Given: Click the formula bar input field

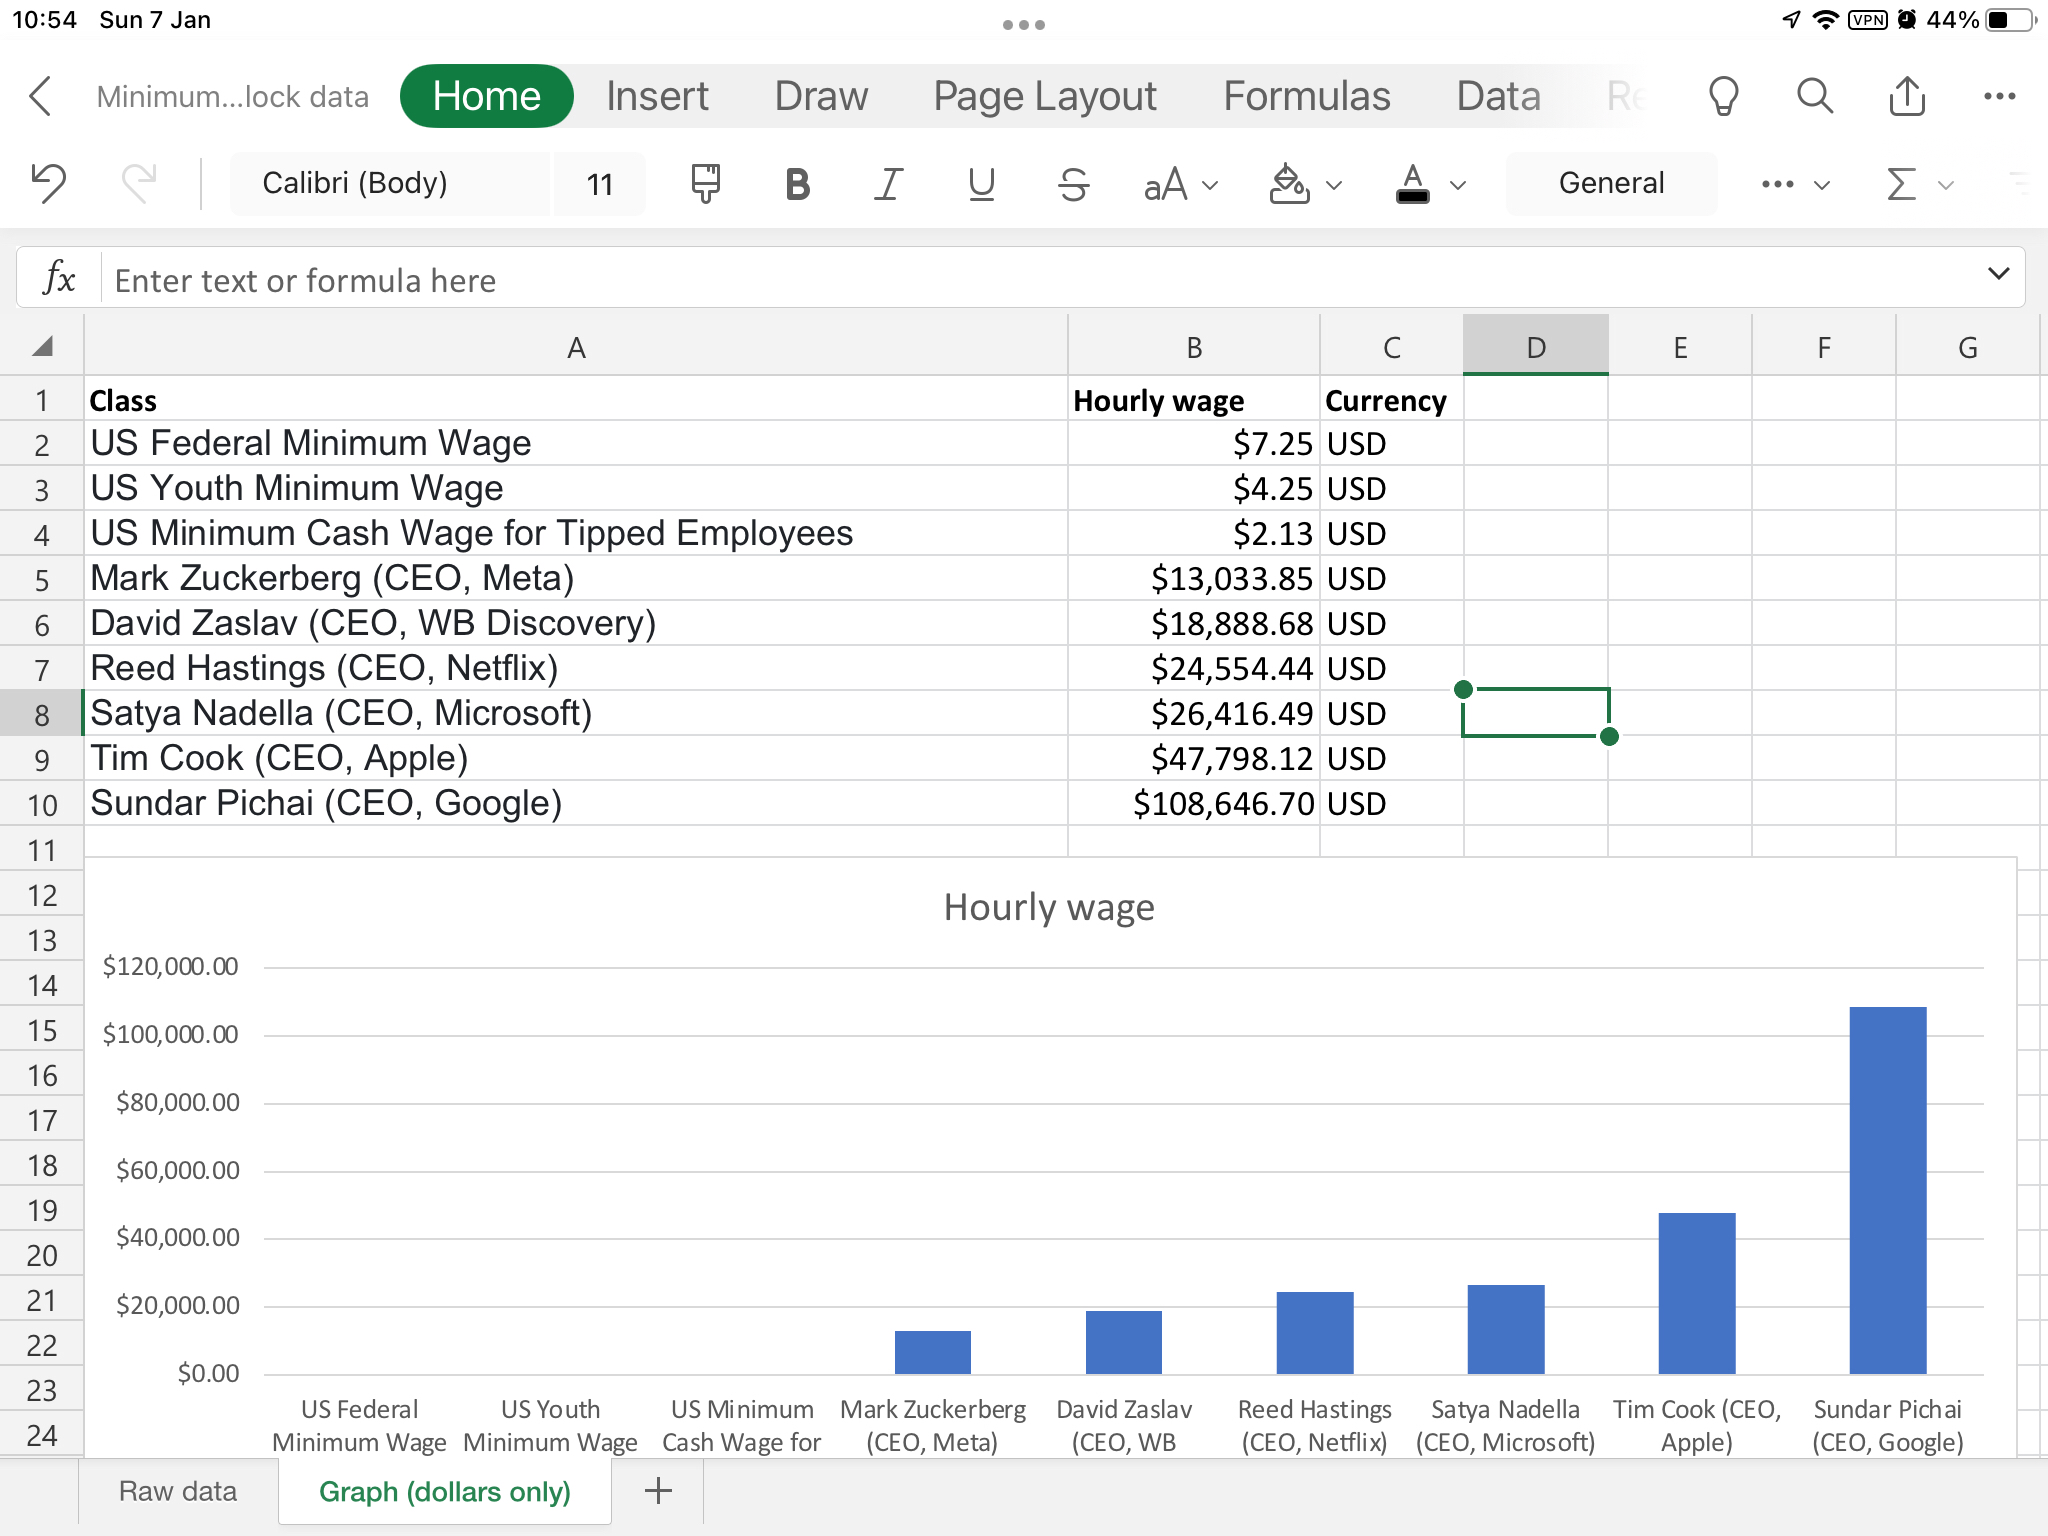Looking at the screenshot, I should click(1040, 280).
